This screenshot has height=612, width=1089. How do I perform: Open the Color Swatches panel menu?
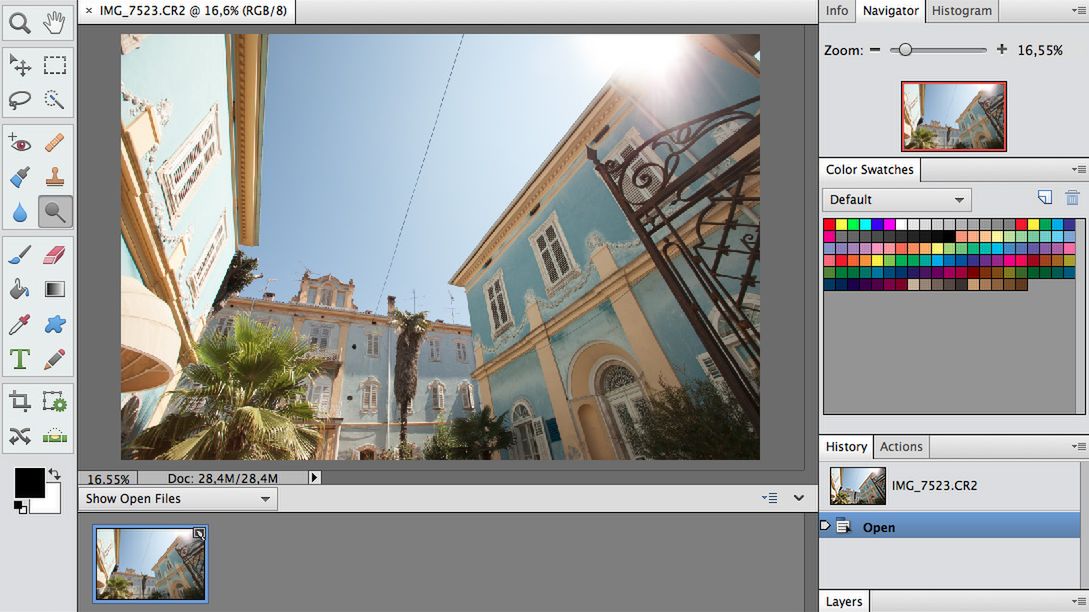pyautogui.click(x=1080, y=169)
